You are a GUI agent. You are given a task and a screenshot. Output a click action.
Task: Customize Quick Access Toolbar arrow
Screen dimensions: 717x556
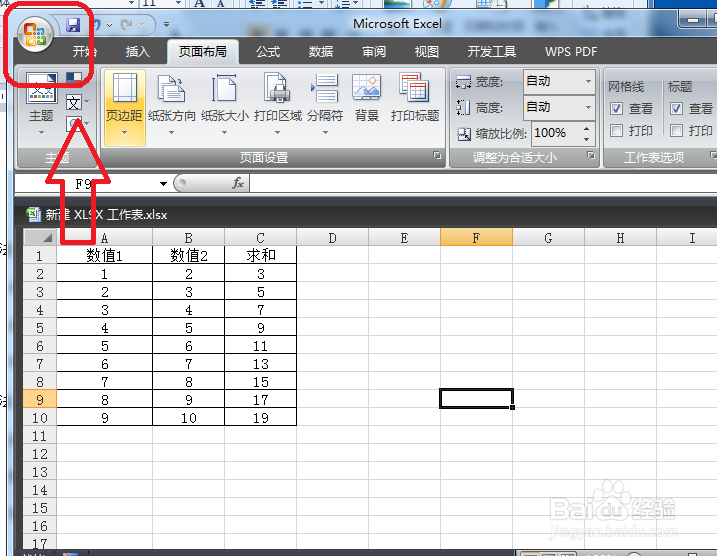pos(166,25)
